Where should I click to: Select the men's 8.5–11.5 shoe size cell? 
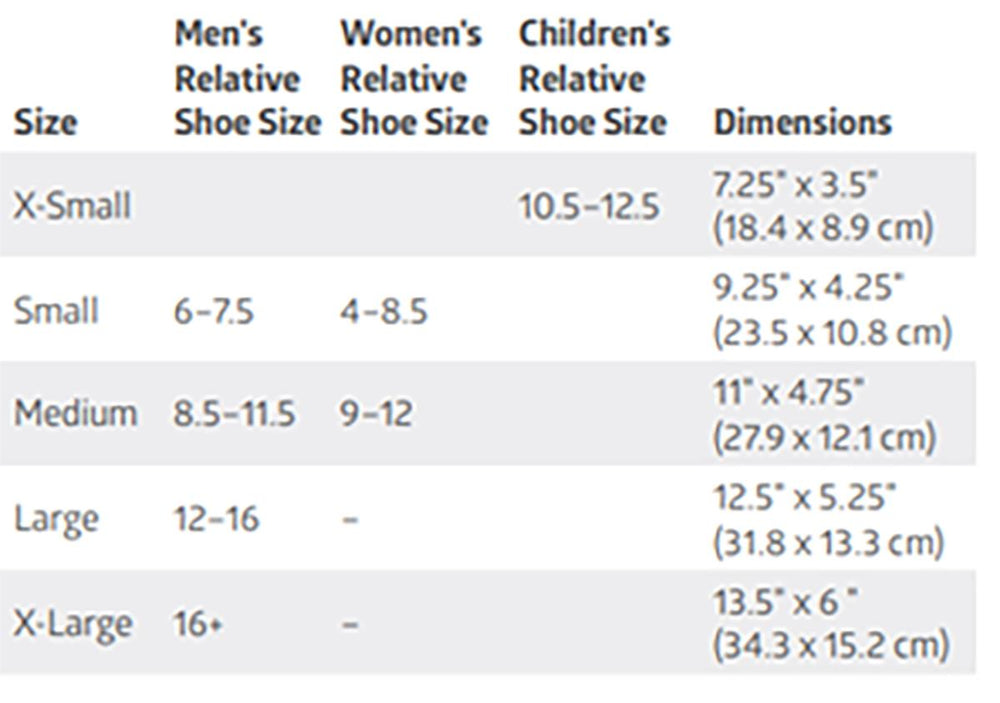[235, 415]
